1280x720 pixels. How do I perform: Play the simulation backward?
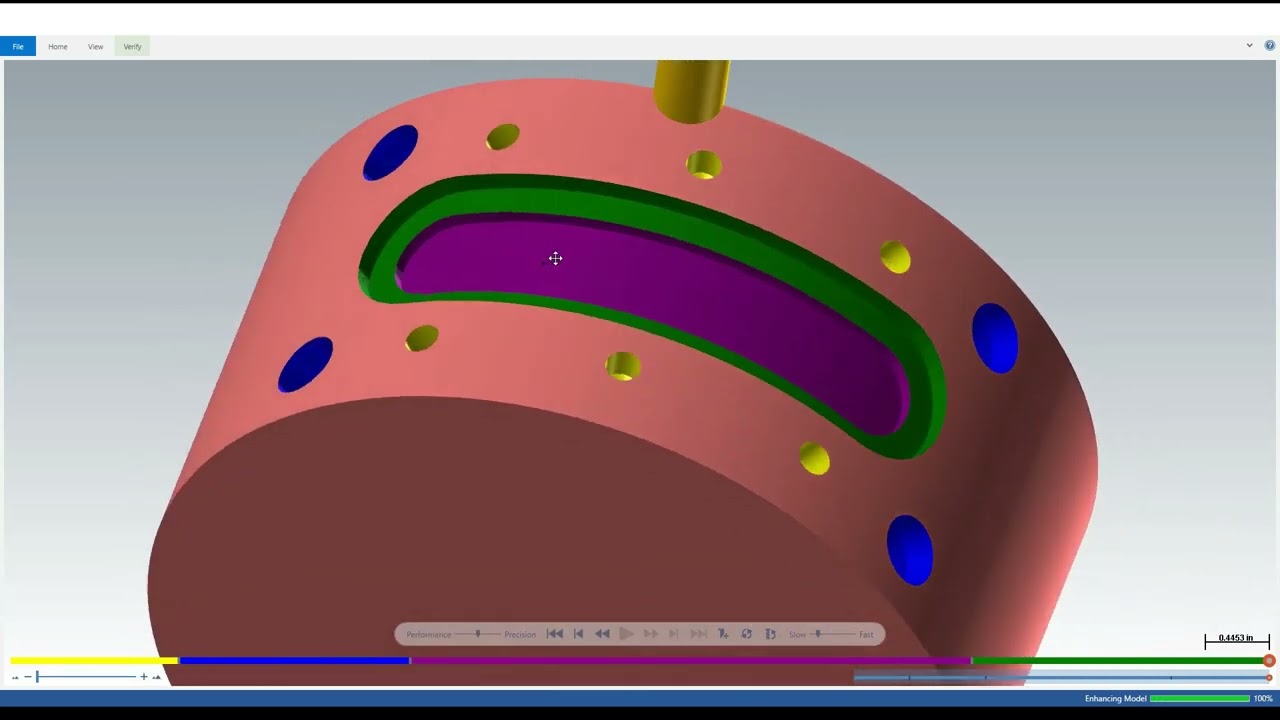click(602, 634)
